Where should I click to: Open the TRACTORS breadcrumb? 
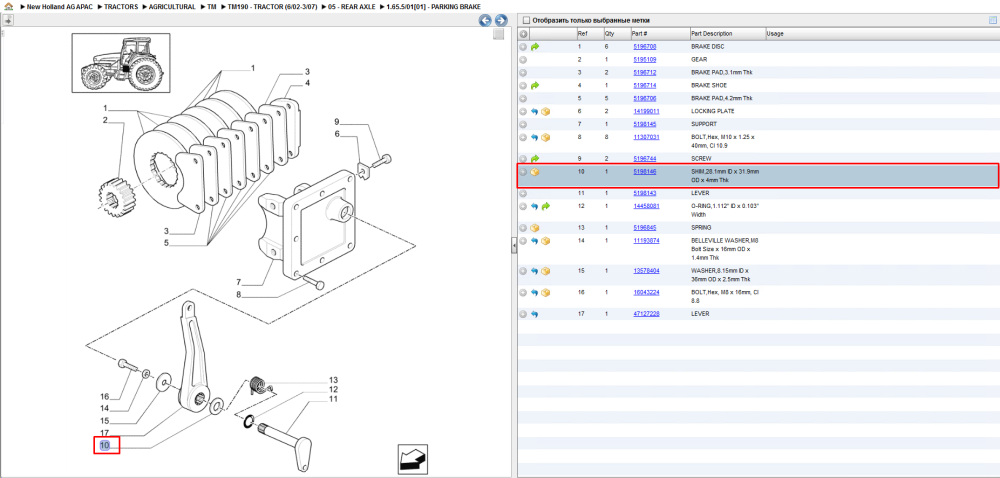tap(121, 6)
